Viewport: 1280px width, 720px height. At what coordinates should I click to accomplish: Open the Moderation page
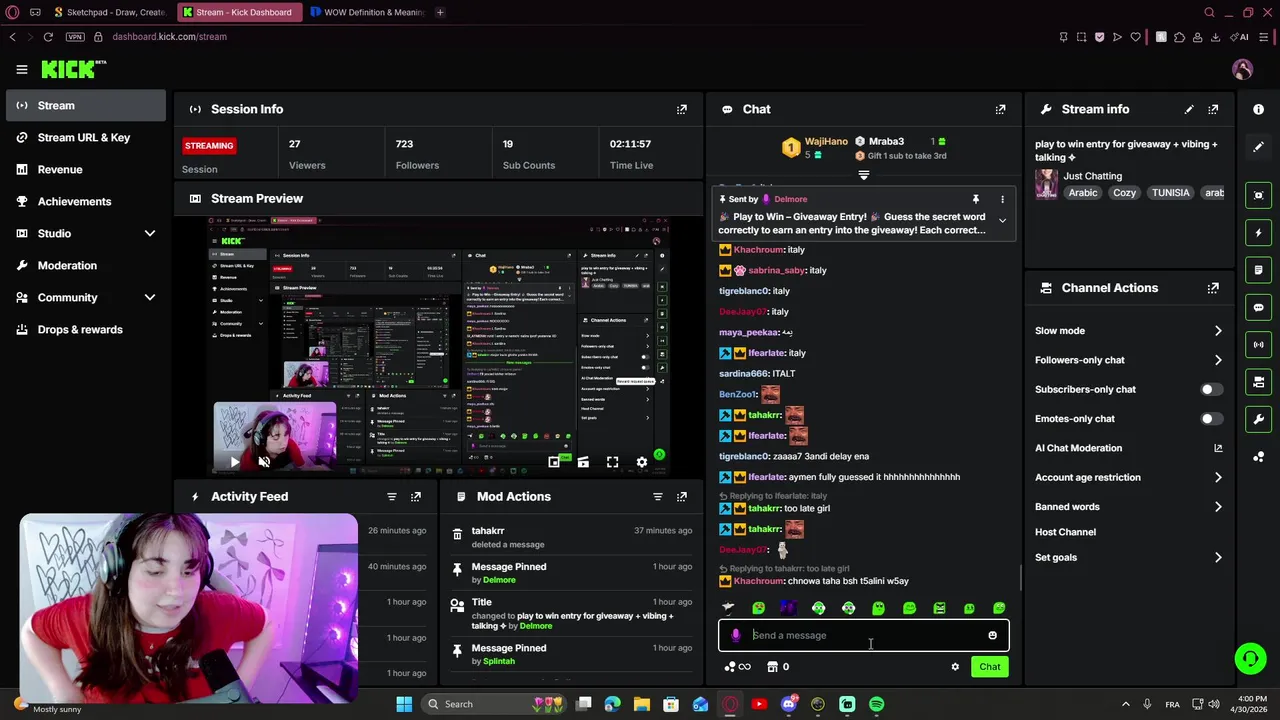click(86, 266)
